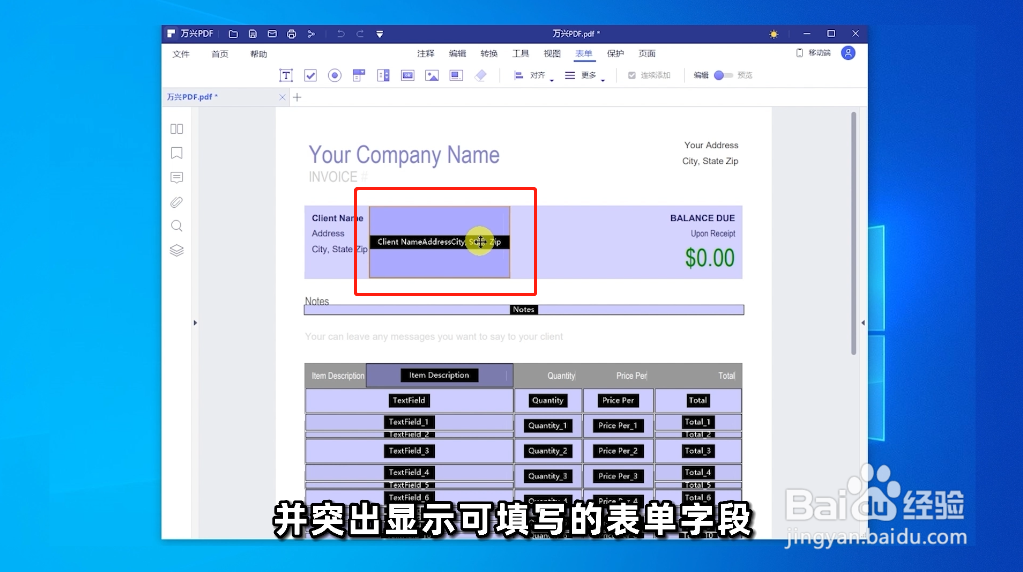This screenshot has width=1023, height=572.
Task: Select the signature field form tool
Action: [456, 76]
